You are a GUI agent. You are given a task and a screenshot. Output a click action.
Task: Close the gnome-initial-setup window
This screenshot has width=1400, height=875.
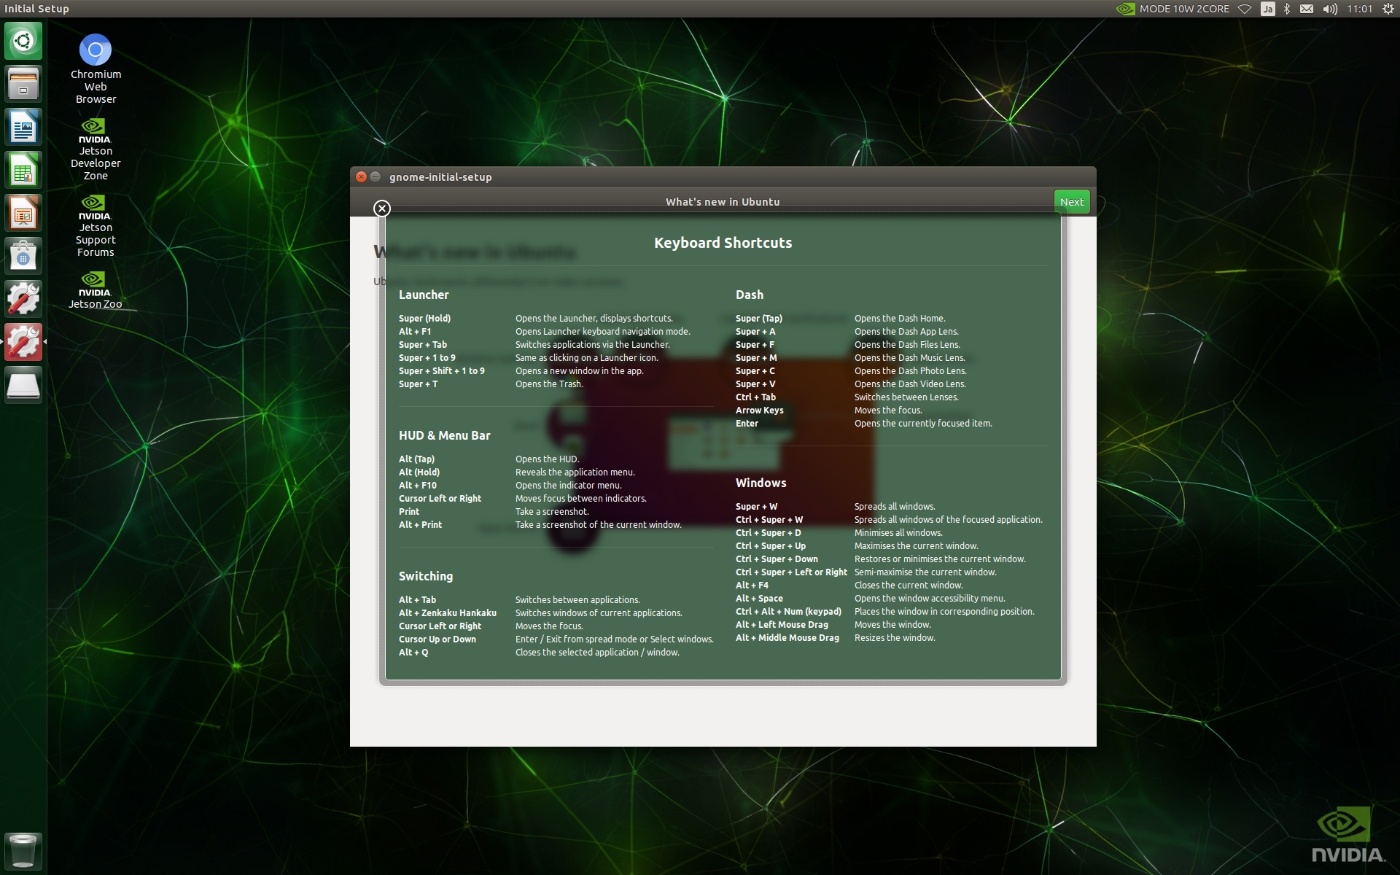pos(361,177)
